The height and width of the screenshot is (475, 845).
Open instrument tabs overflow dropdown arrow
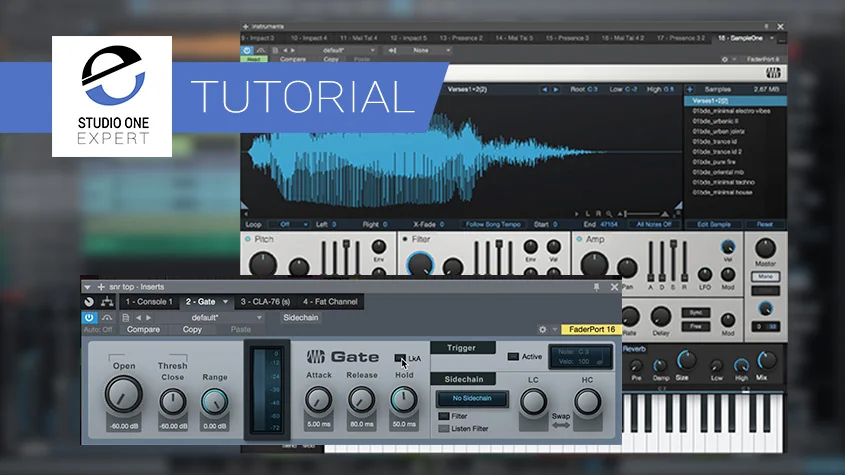click(x=772, y=38)
